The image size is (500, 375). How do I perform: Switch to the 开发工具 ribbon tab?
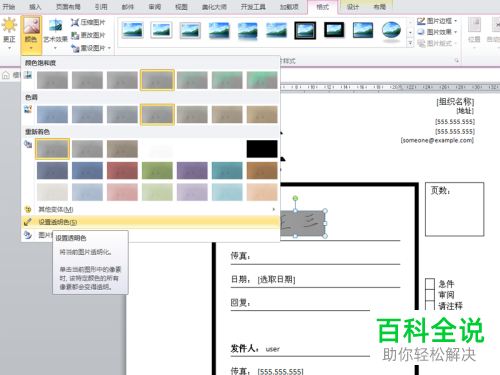click(x=253, y=6)
